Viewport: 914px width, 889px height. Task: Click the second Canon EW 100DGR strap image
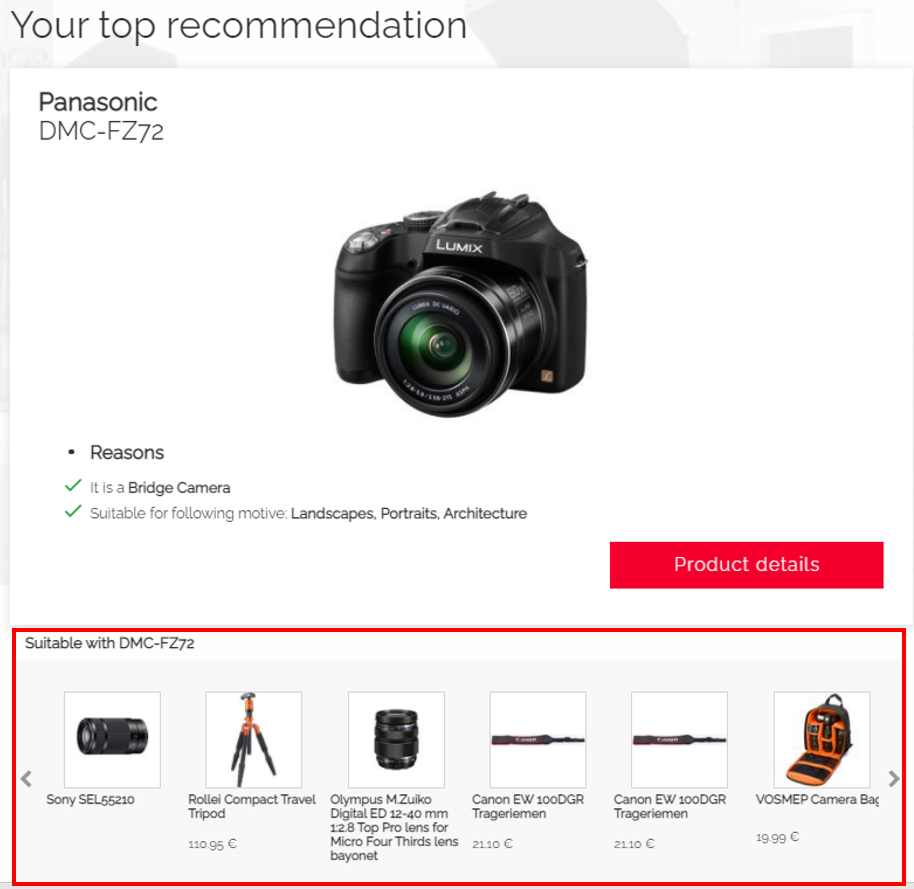pyautogui.click(x=679, y=739)
